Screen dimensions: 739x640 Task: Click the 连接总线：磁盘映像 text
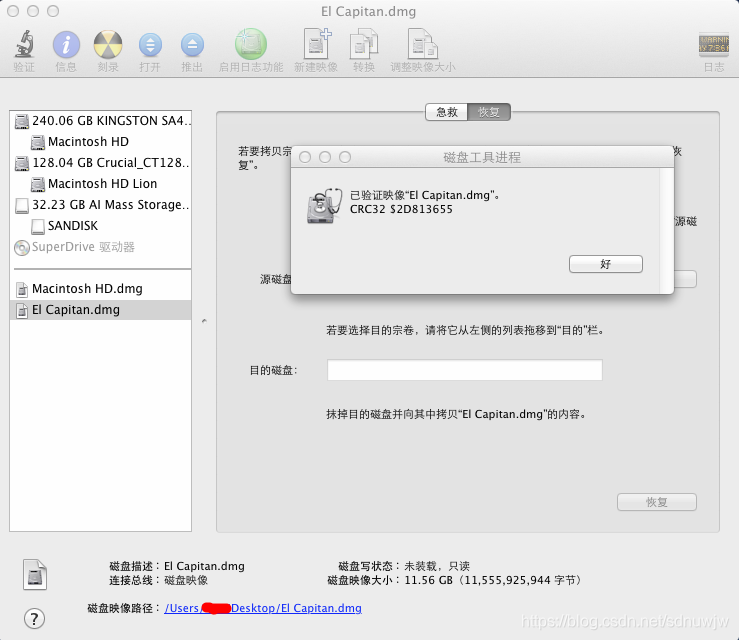click(x=158, y=580)
